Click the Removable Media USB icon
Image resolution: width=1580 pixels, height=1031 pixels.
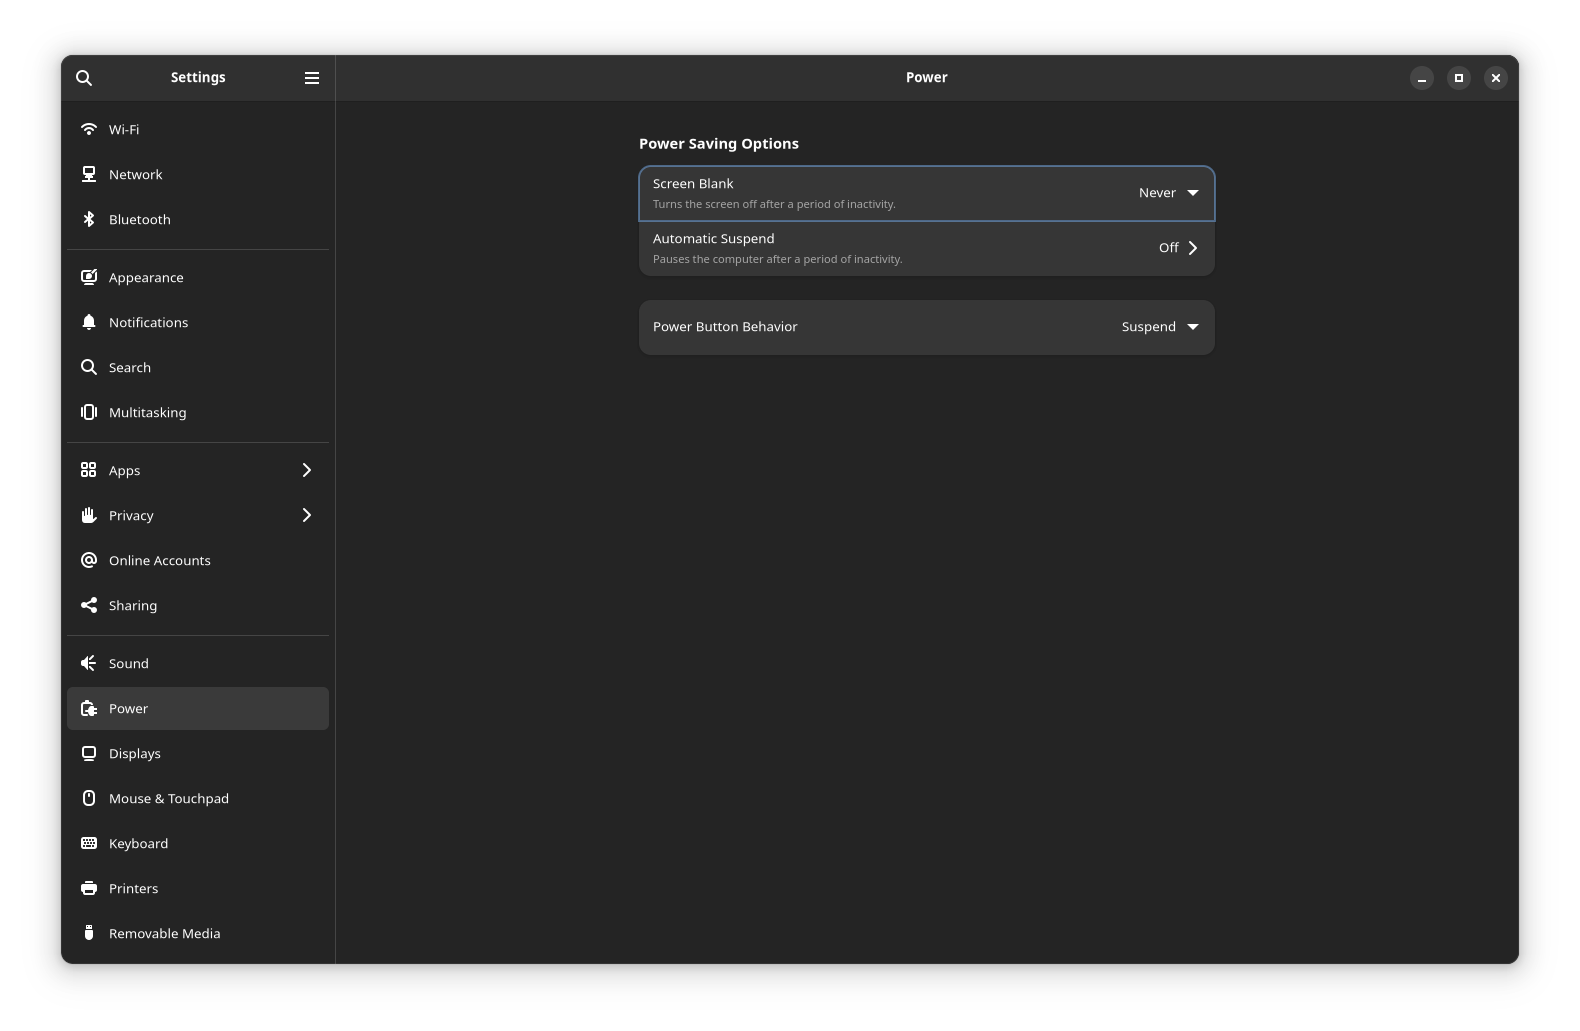click(89, 933)
